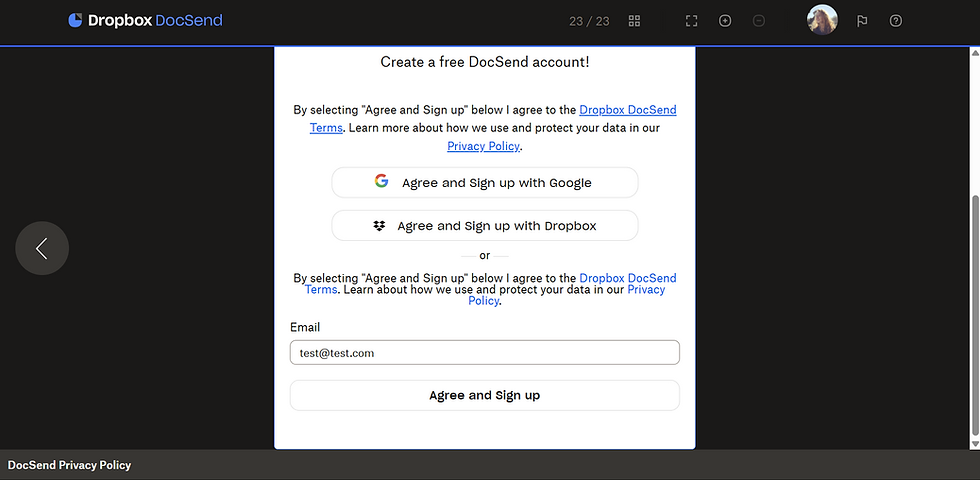The height and width of the screenshot is (480, 980).
Task: Click the DocSend Privacy Policy title text
Action: point(69,465)
